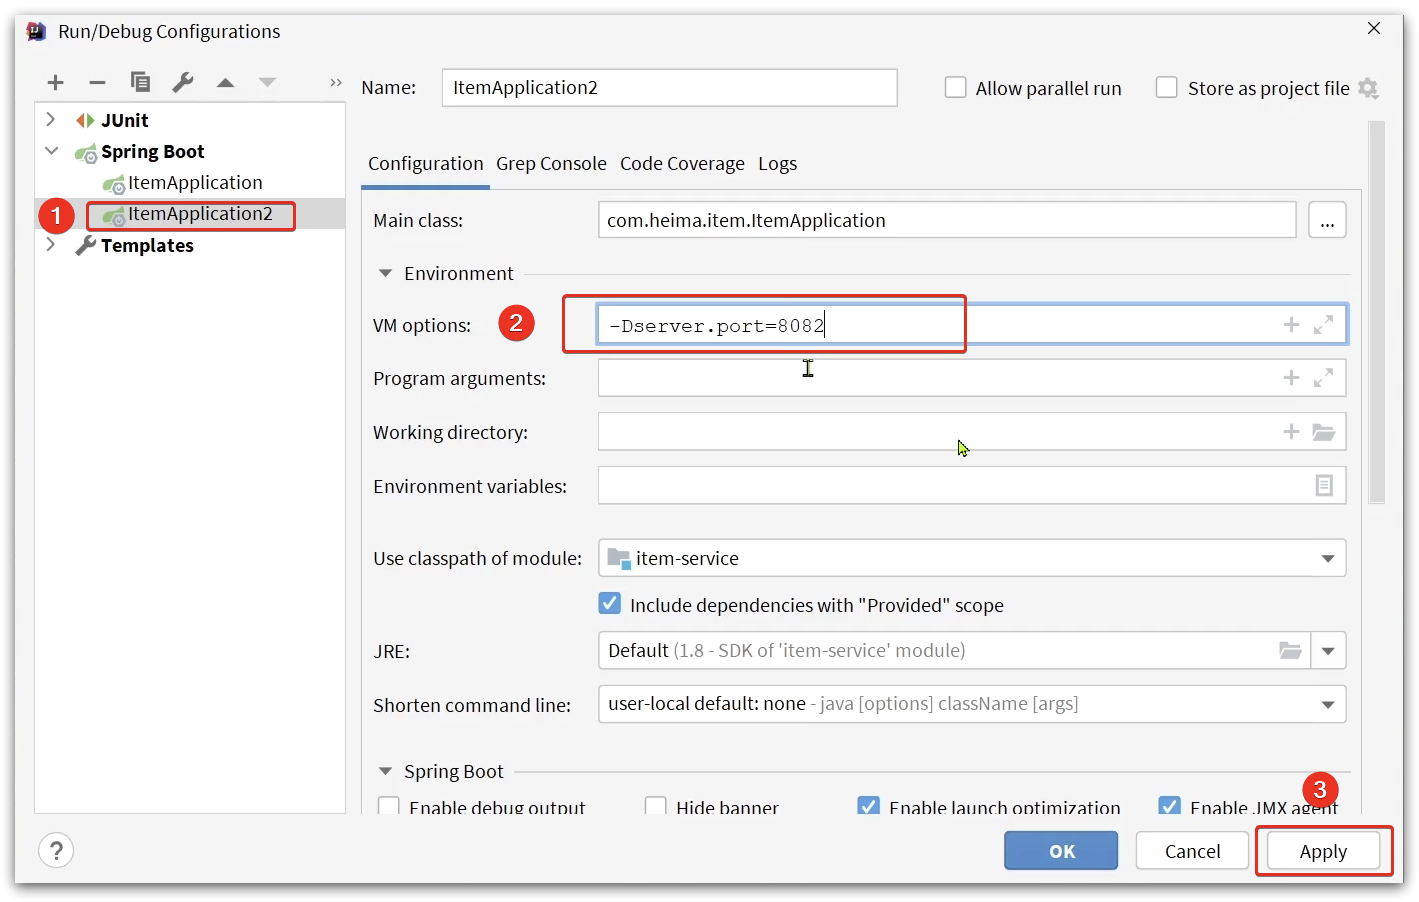The width and height of the screenshot is (1419, 902).
Task: Switch to Configuration tab
Action: tap(425, 164)
